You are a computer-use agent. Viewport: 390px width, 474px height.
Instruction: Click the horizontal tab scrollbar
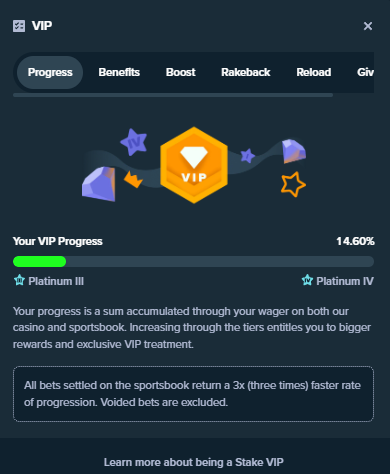(173, 95)
